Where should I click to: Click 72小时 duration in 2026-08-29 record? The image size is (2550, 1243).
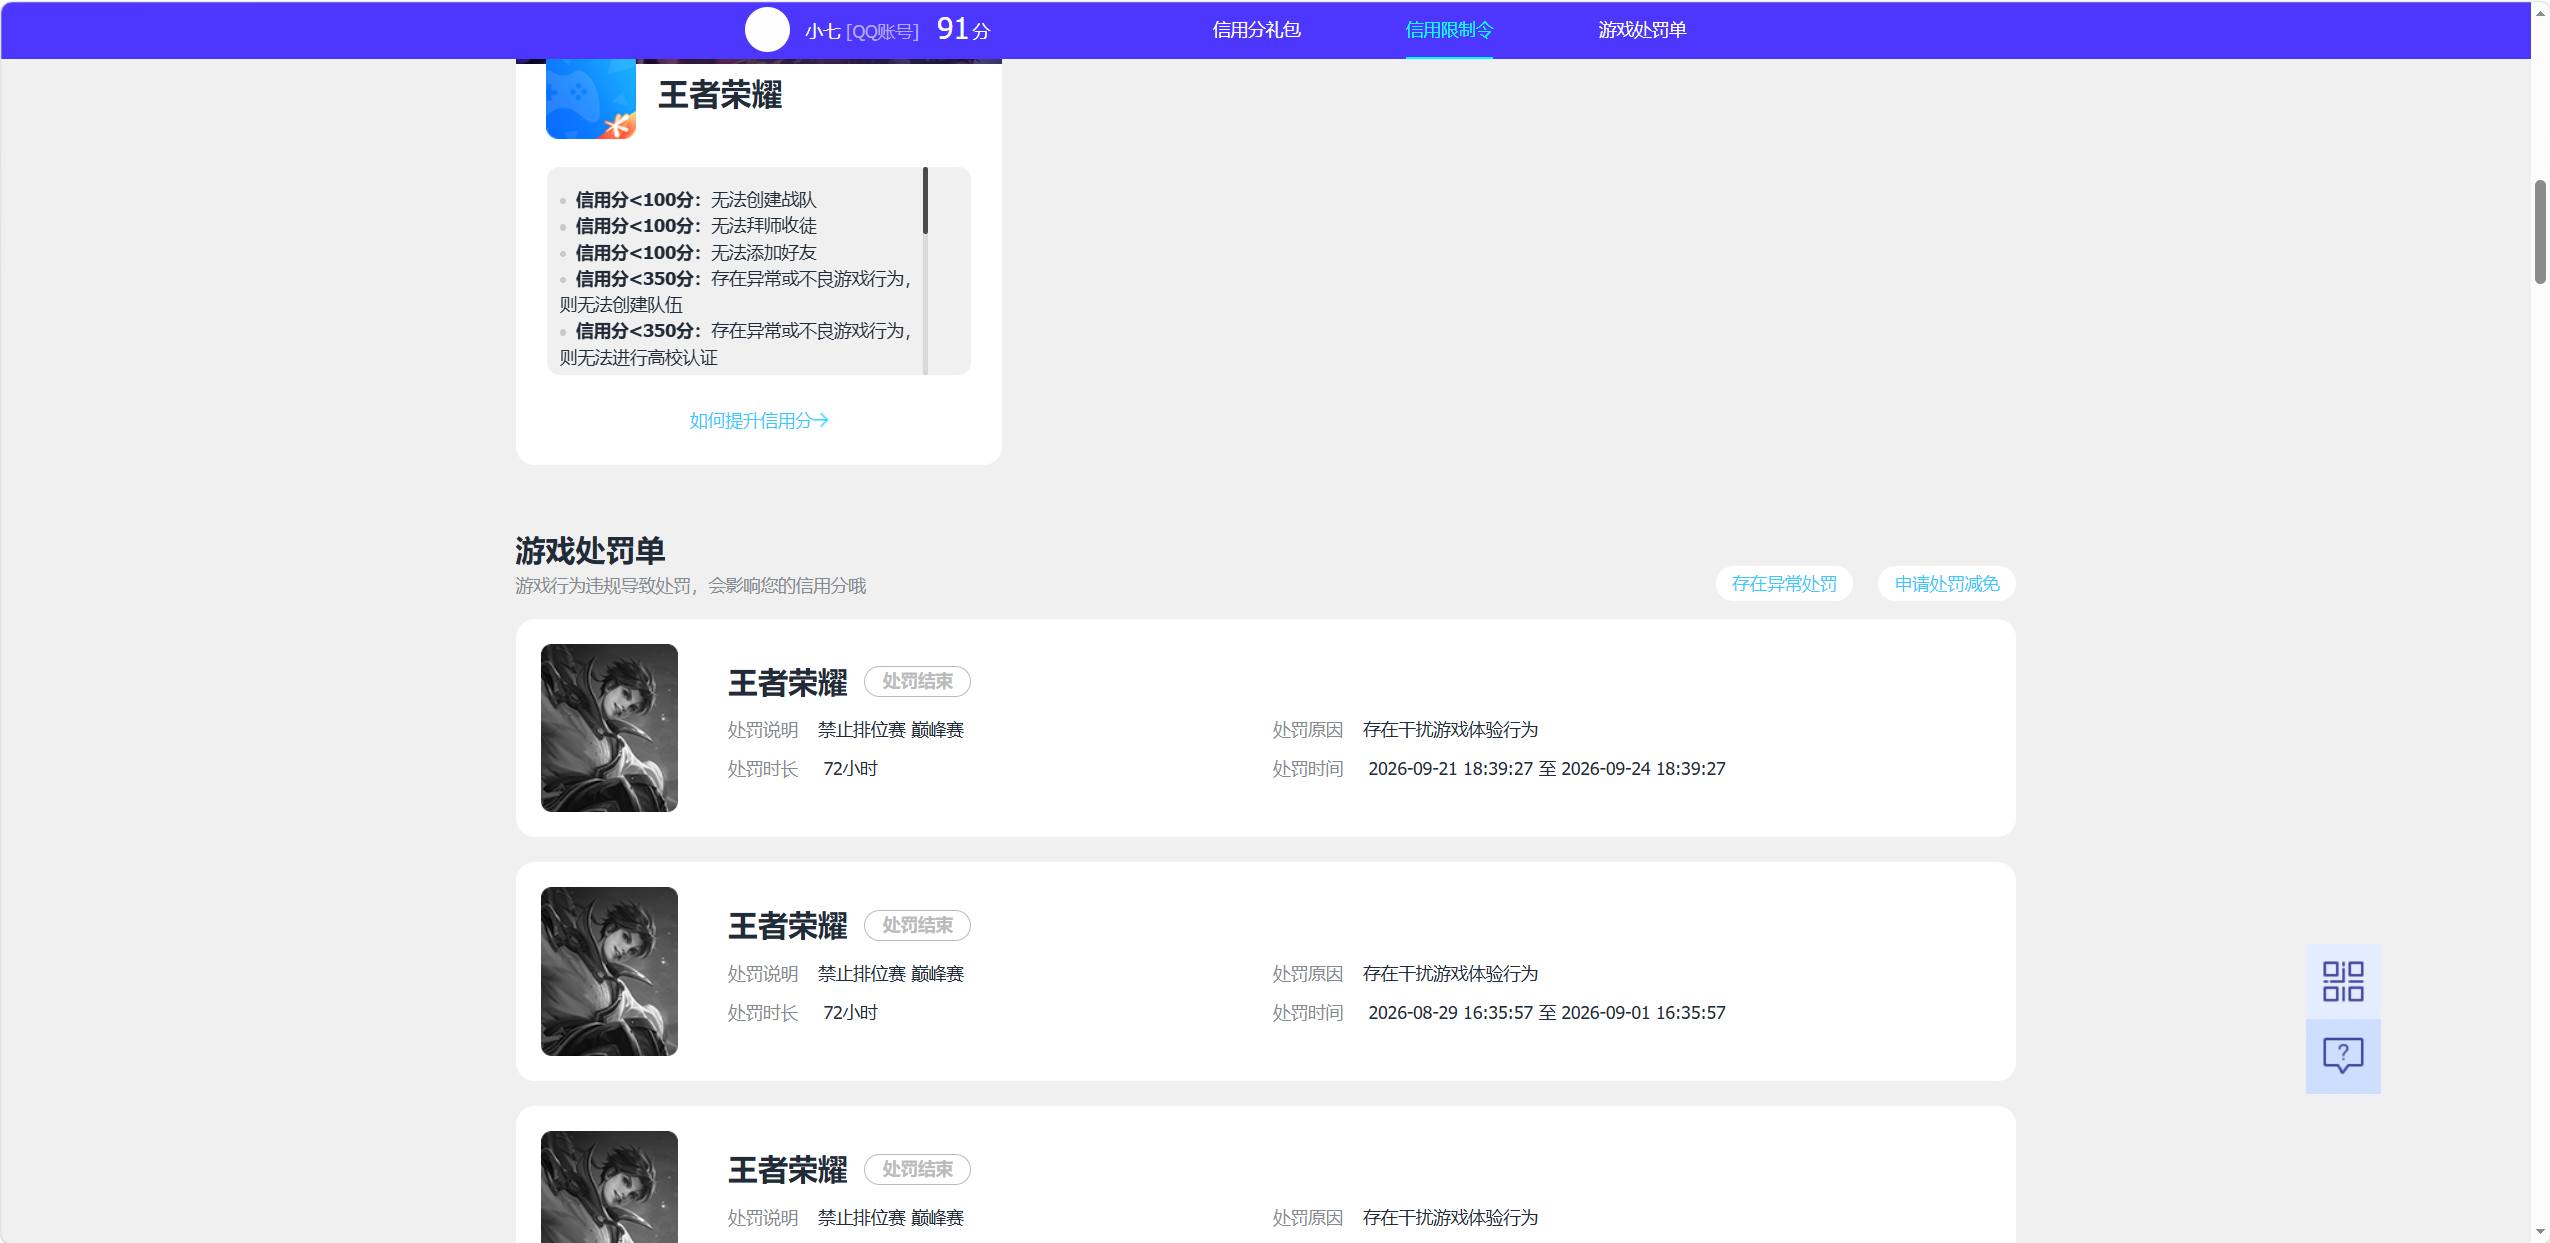click(850, 1013)
